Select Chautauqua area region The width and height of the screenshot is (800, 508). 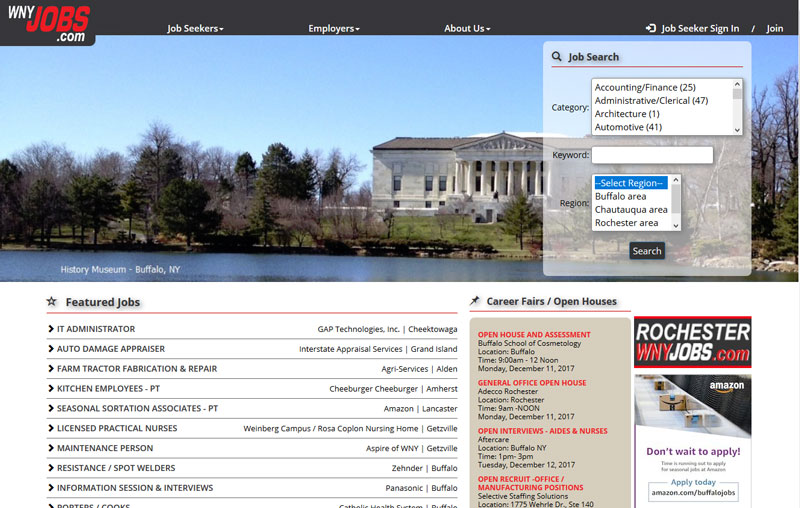coord(631,210)
